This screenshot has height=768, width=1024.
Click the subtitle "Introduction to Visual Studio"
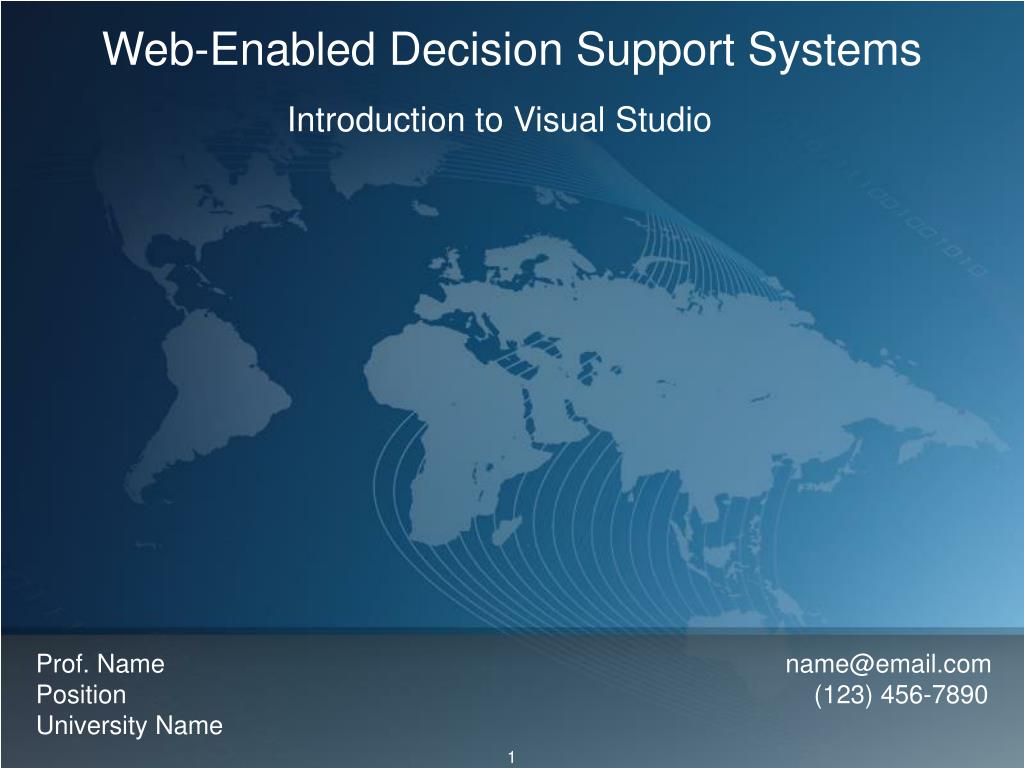[499, 120]
